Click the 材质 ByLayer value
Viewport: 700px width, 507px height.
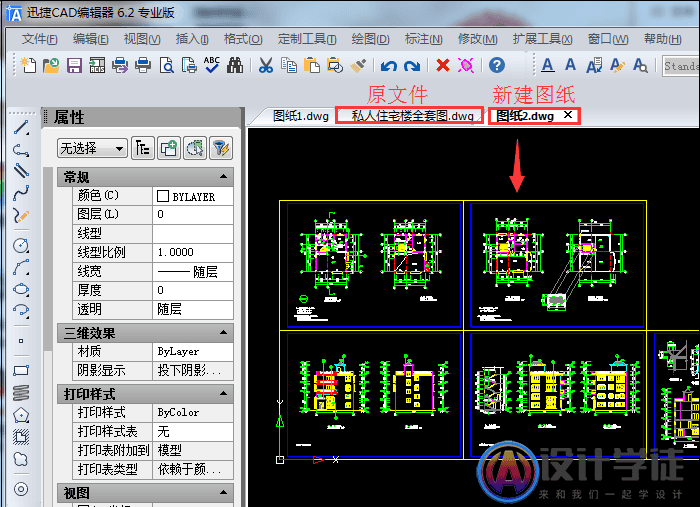[193, 352]
